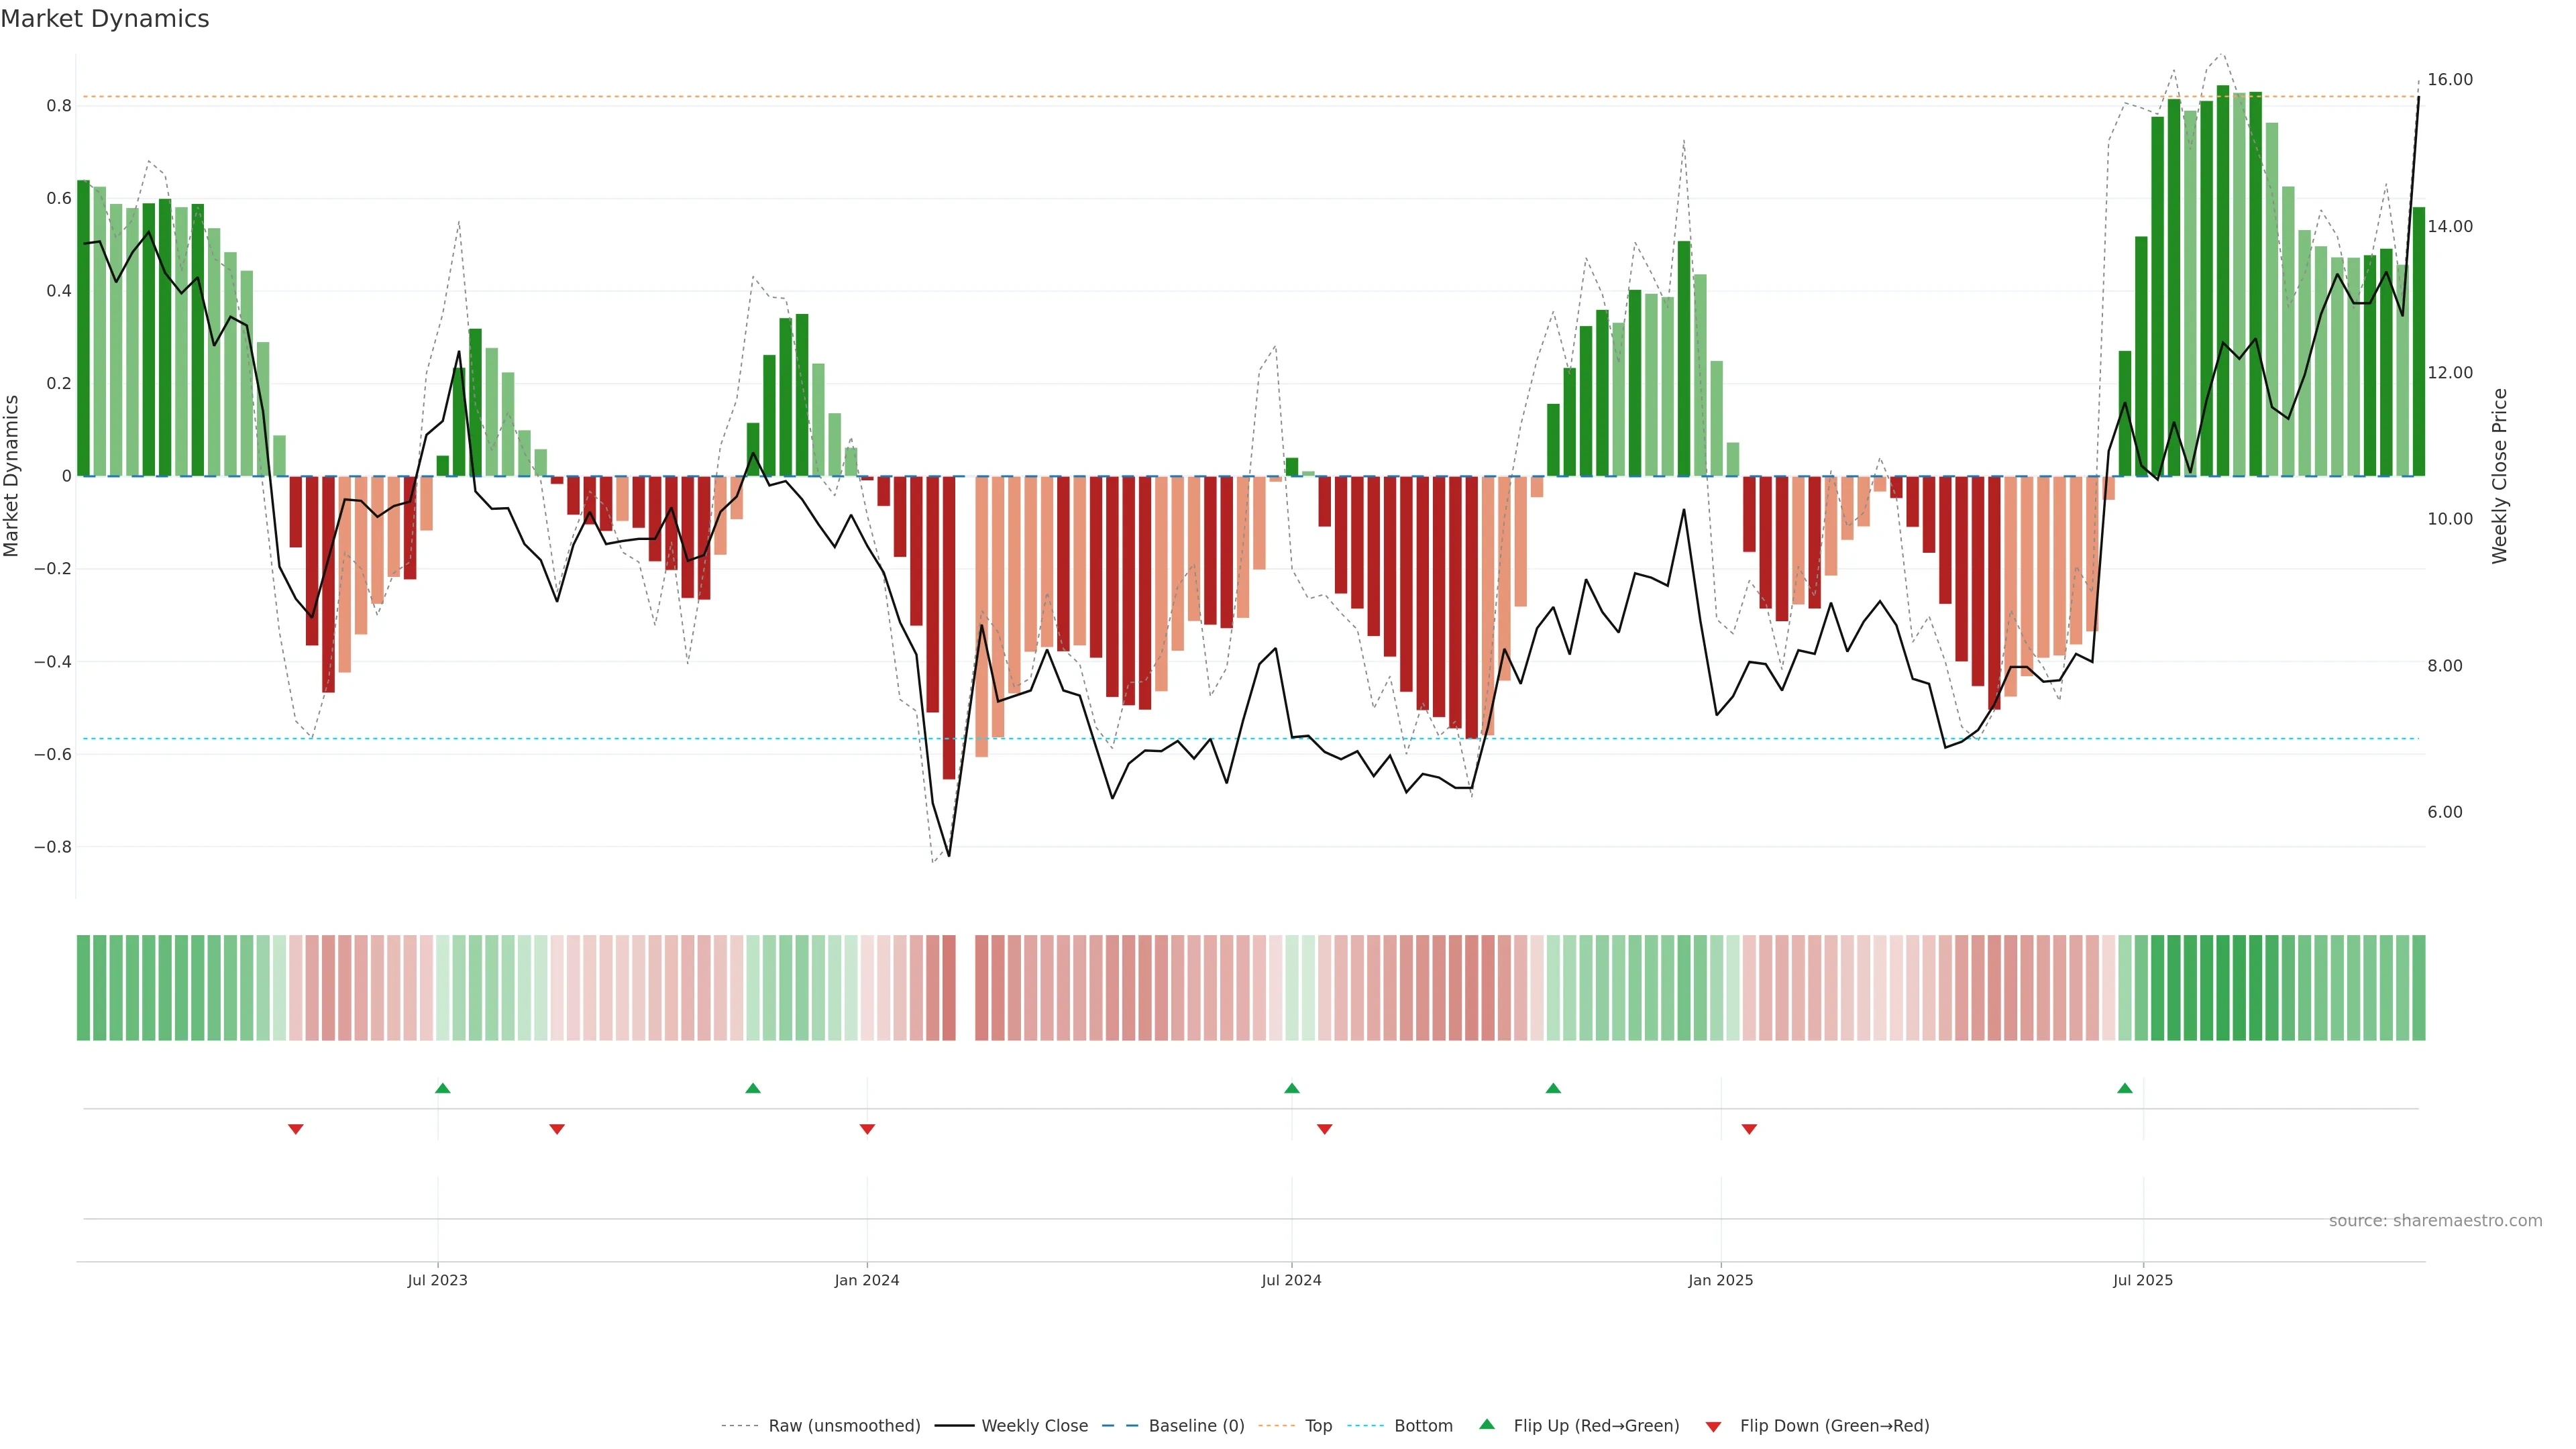Click the Jan 2025 x-axis label
Image resolution: width=2576 pixels, height=1449 pixels.
point(1720,1280)
